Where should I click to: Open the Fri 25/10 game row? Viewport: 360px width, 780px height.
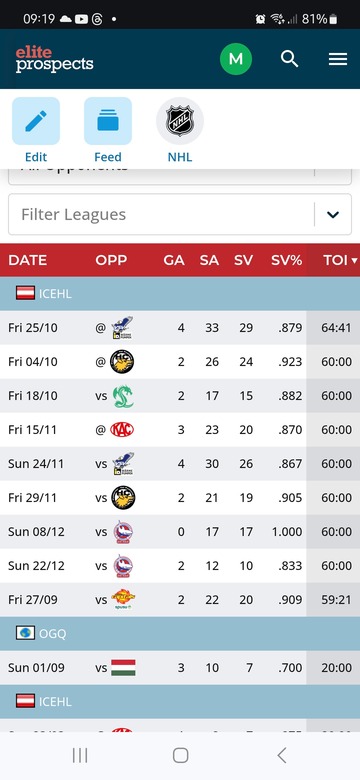[x=180, y=328]
